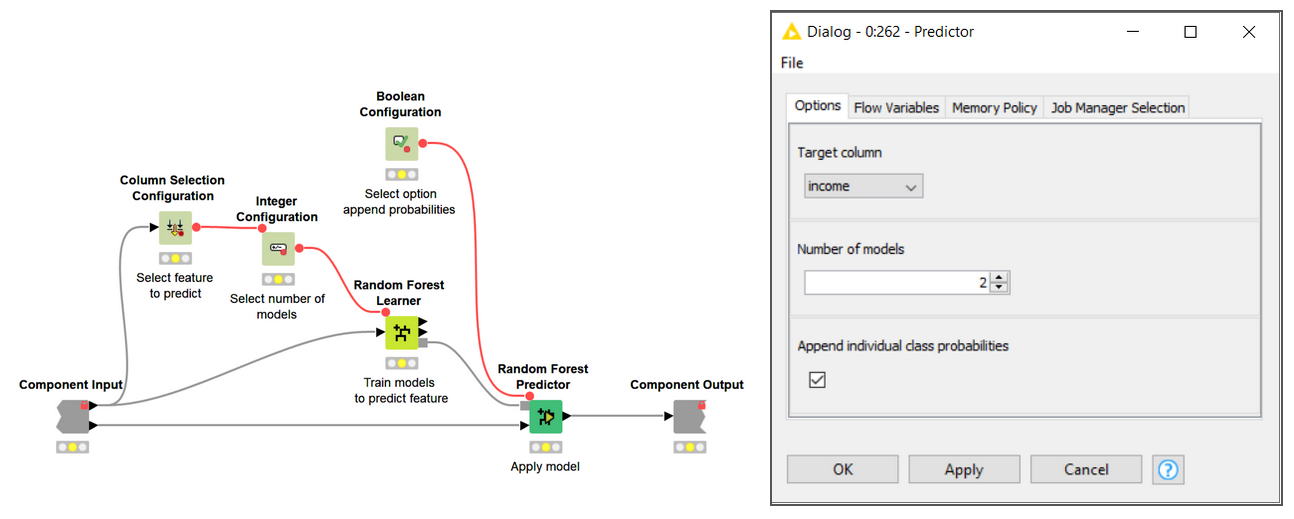Select the Integer Configuration node icon
The width and height of the screenshot is (1294, 519).
tap(278, 248)
